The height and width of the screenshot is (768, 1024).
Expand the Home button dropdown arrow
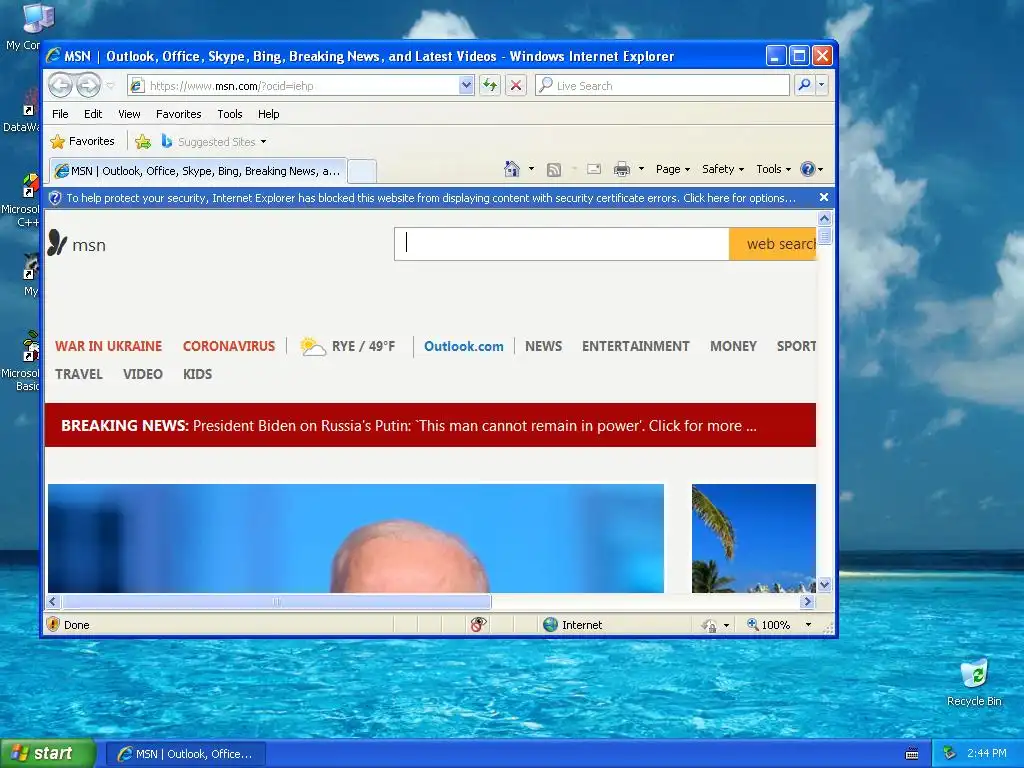[531, 169]
